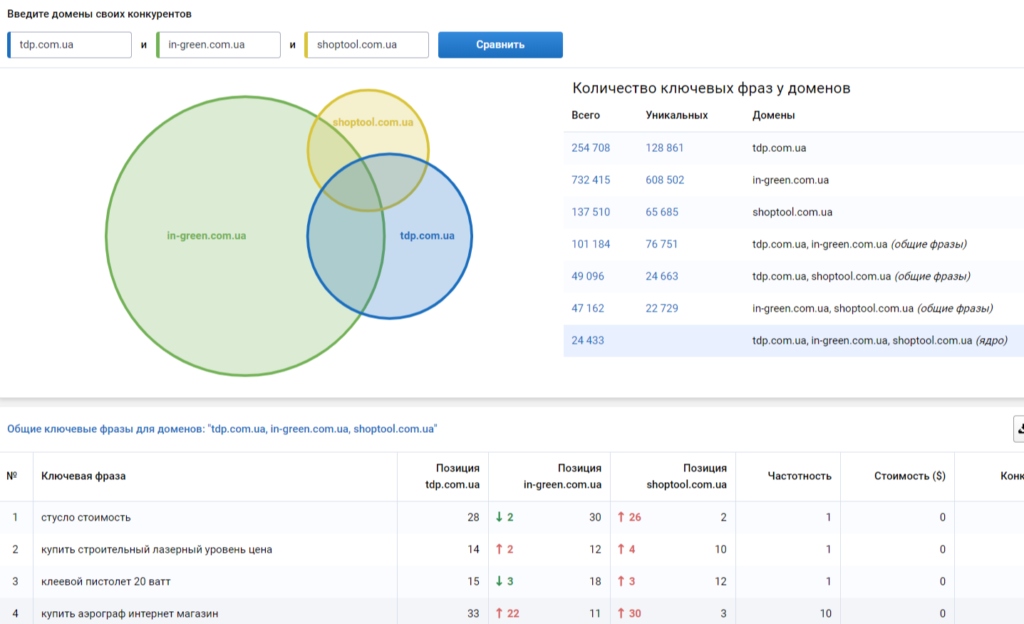This screenshot has width=1024, height=624.
Task: Select the shoptool.com.ua domain input field
Action: [x=367, y=45]
